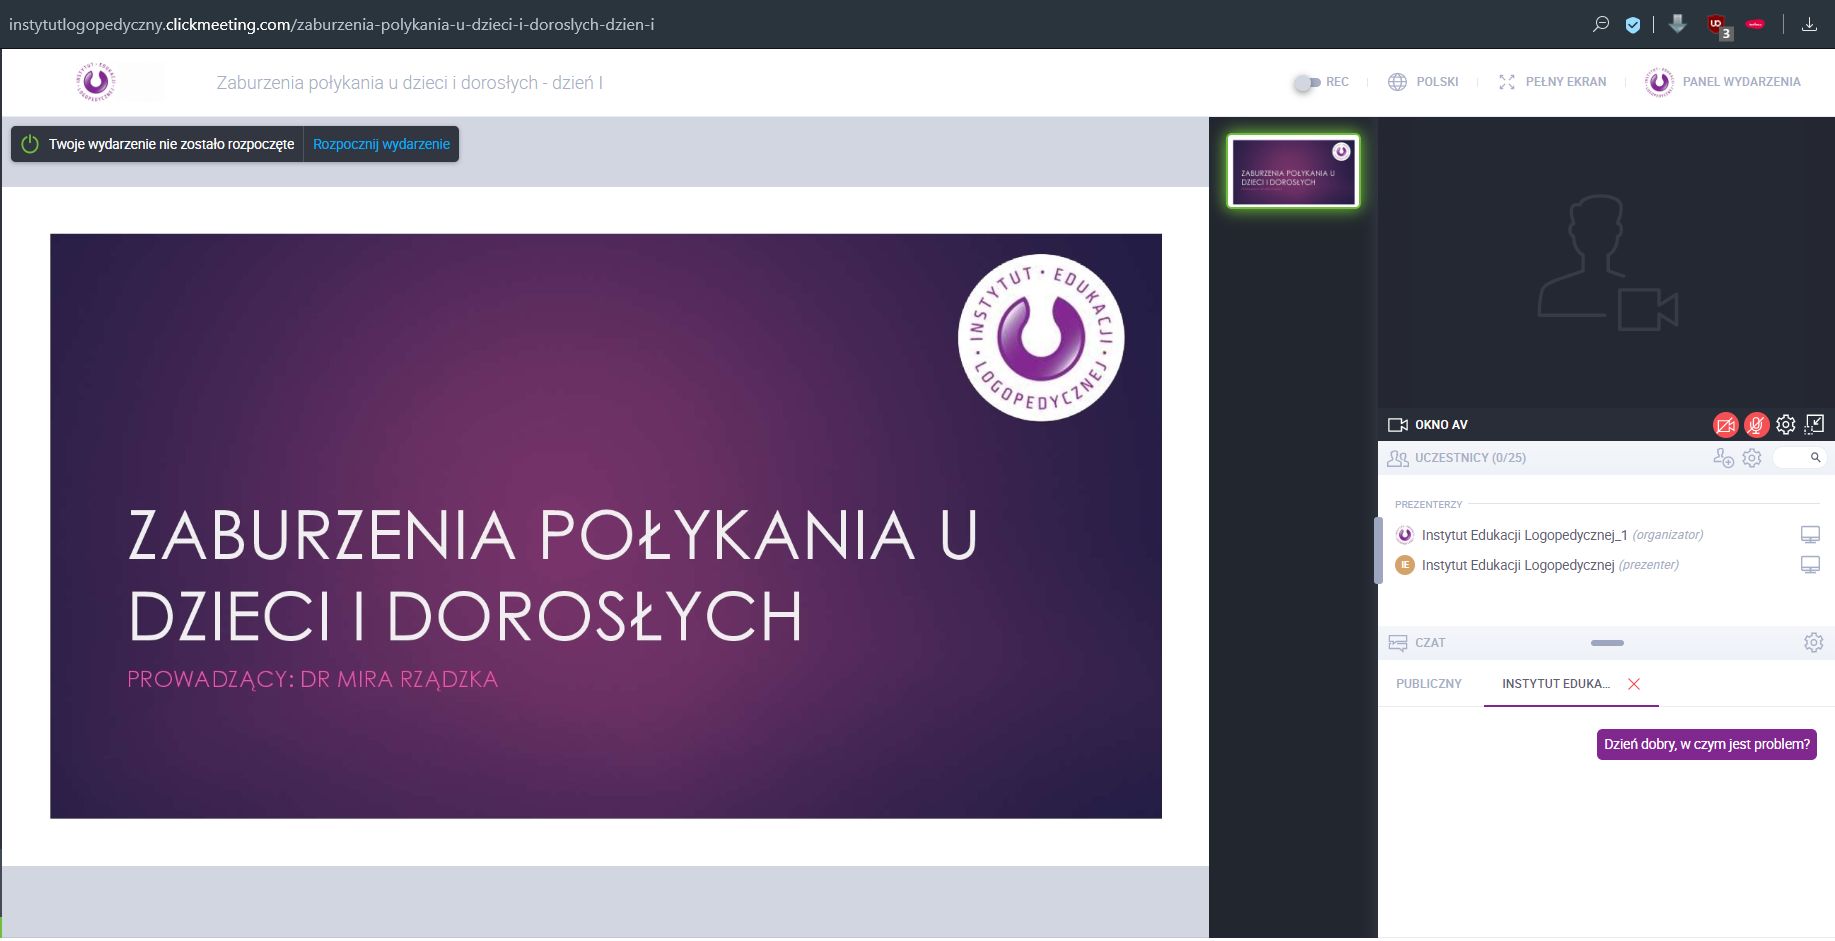Click Rozpocznij wydarzenie to start event
This screenshot has height=941, width=1835.
[x=381, y=144]
